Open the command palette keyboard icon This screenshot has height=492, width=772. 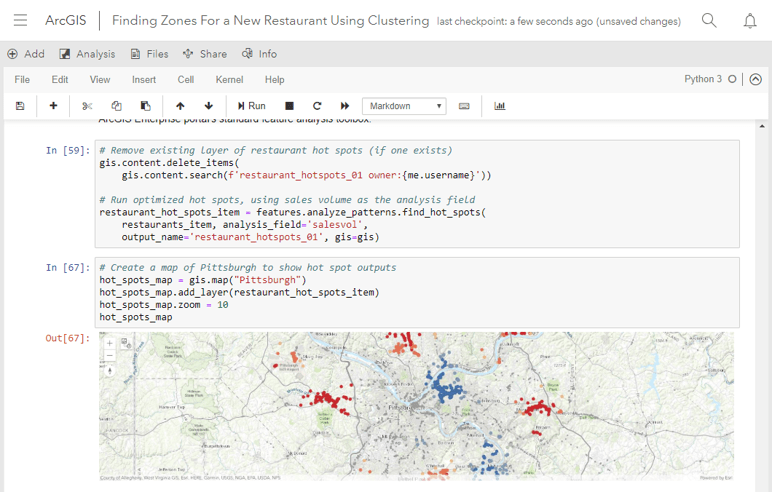[464, 106]
